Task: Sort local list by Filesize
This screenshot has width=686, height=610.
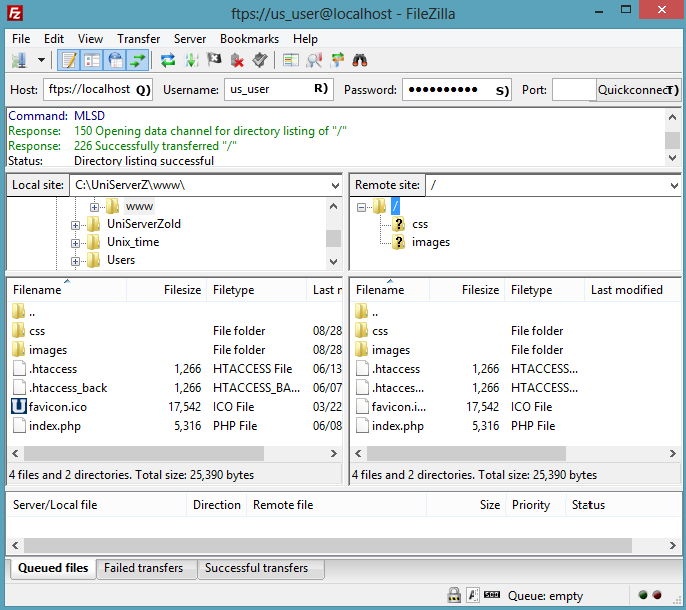Action: point(168,290)
